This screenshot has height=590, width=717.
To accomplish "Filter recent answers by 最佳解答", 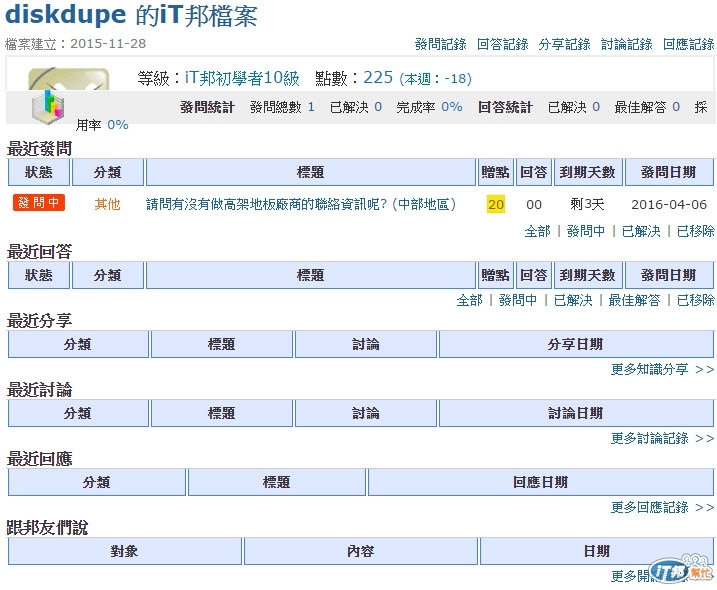I will [x=634, y=300].
